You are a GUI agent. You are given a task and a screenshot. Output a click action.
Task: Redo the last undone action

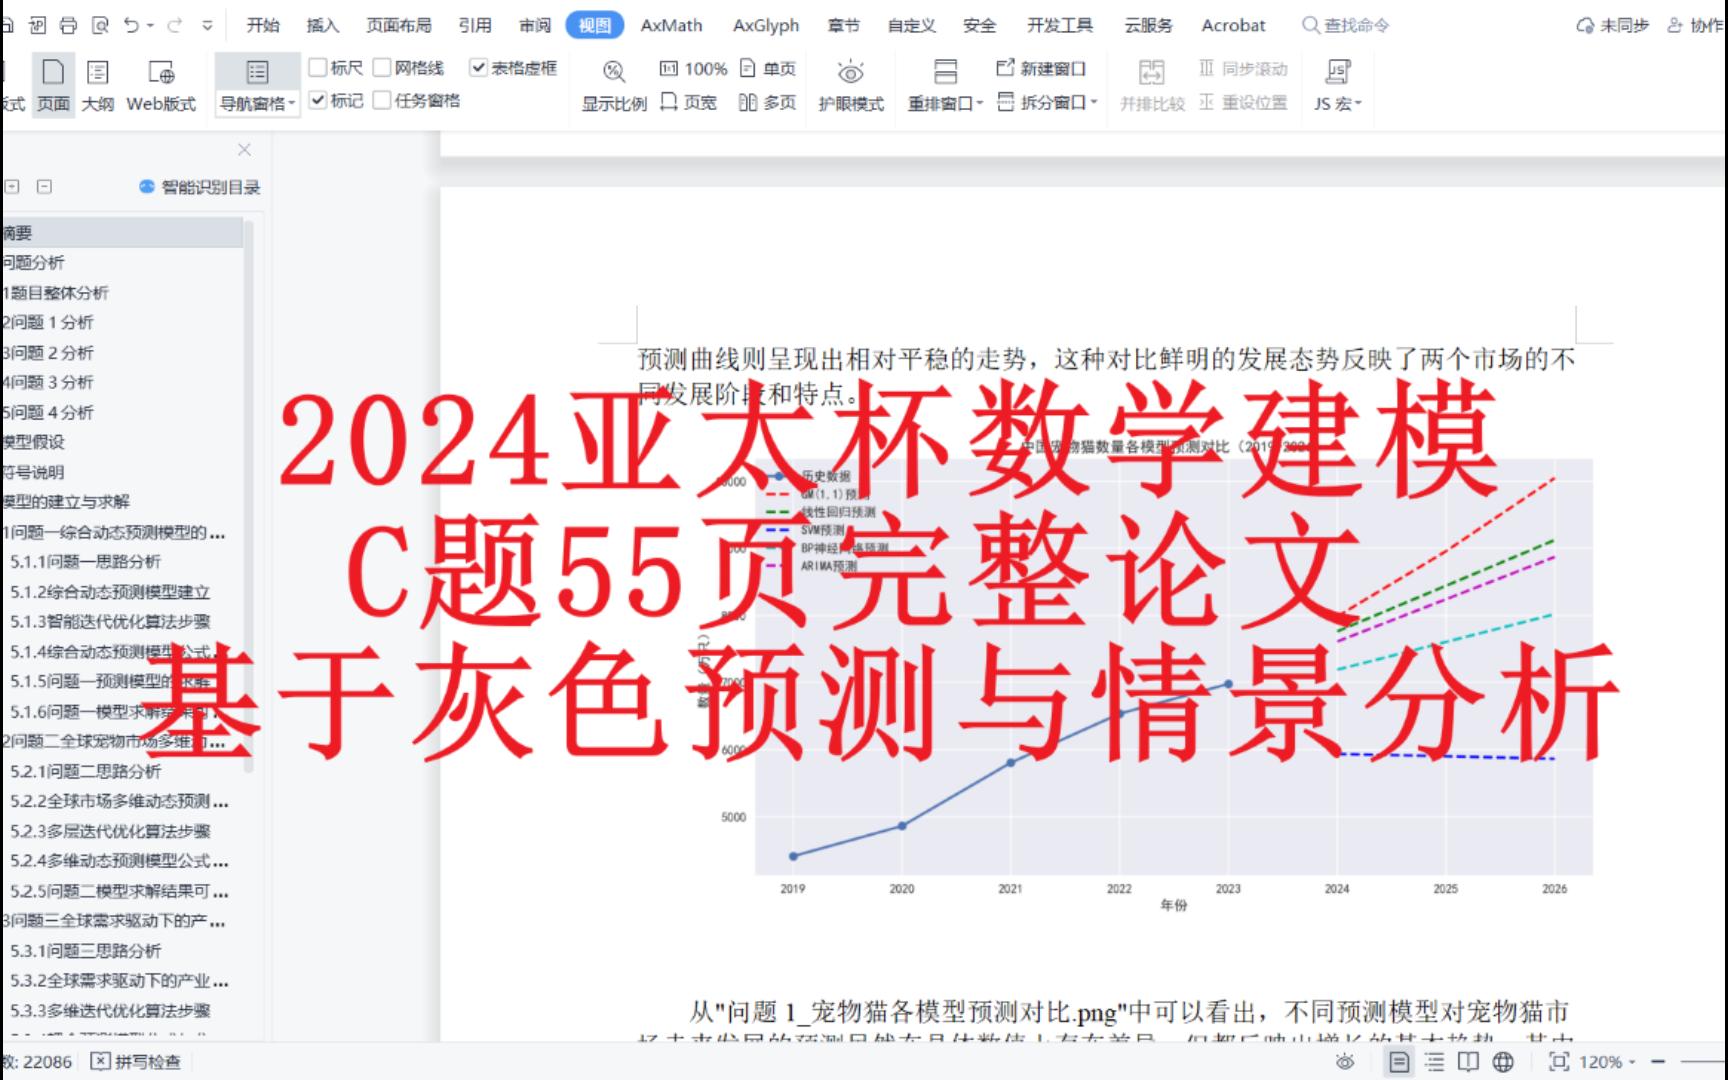tap(174, 26)
